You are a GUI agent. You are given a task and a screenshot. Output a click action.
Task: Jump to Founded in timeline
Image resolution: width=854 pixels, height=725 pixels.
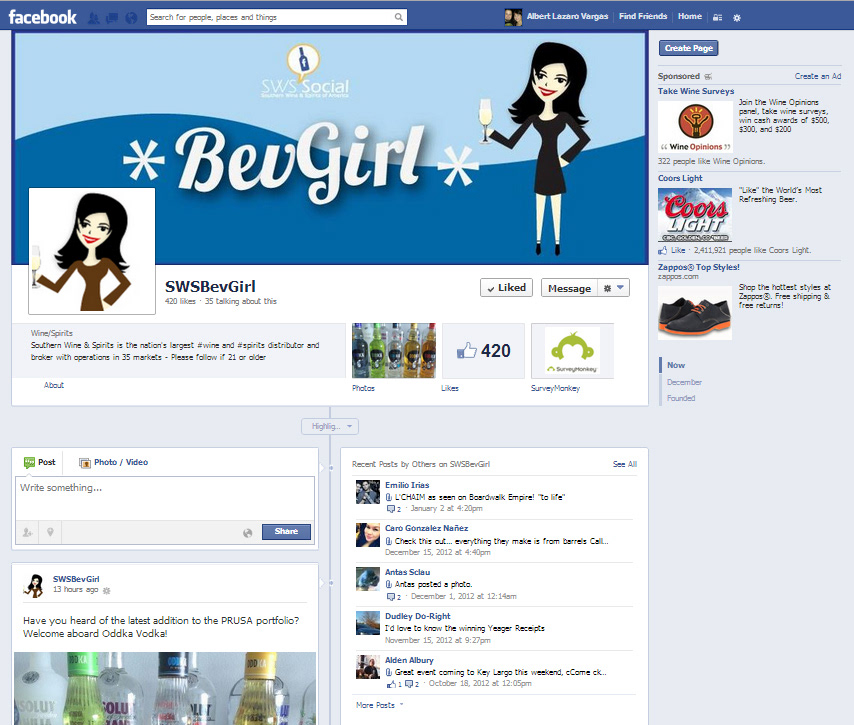pyautogui.click(x=681, y=398)
